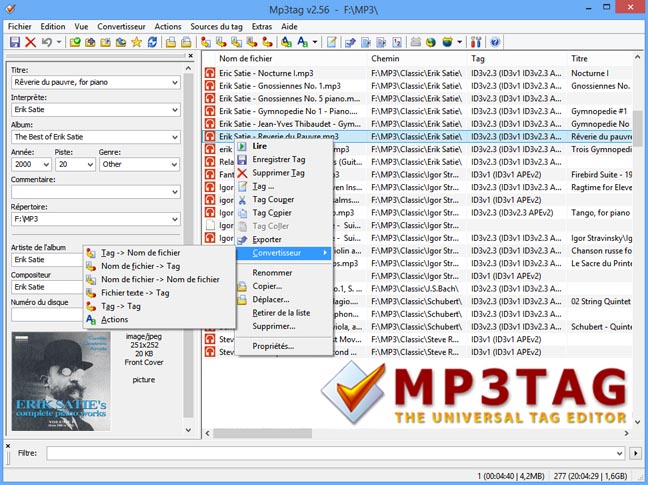The height and width of the screenshot is (485, 648).
Task: Select Actions in the converter submenu
Action: (159, 319)
